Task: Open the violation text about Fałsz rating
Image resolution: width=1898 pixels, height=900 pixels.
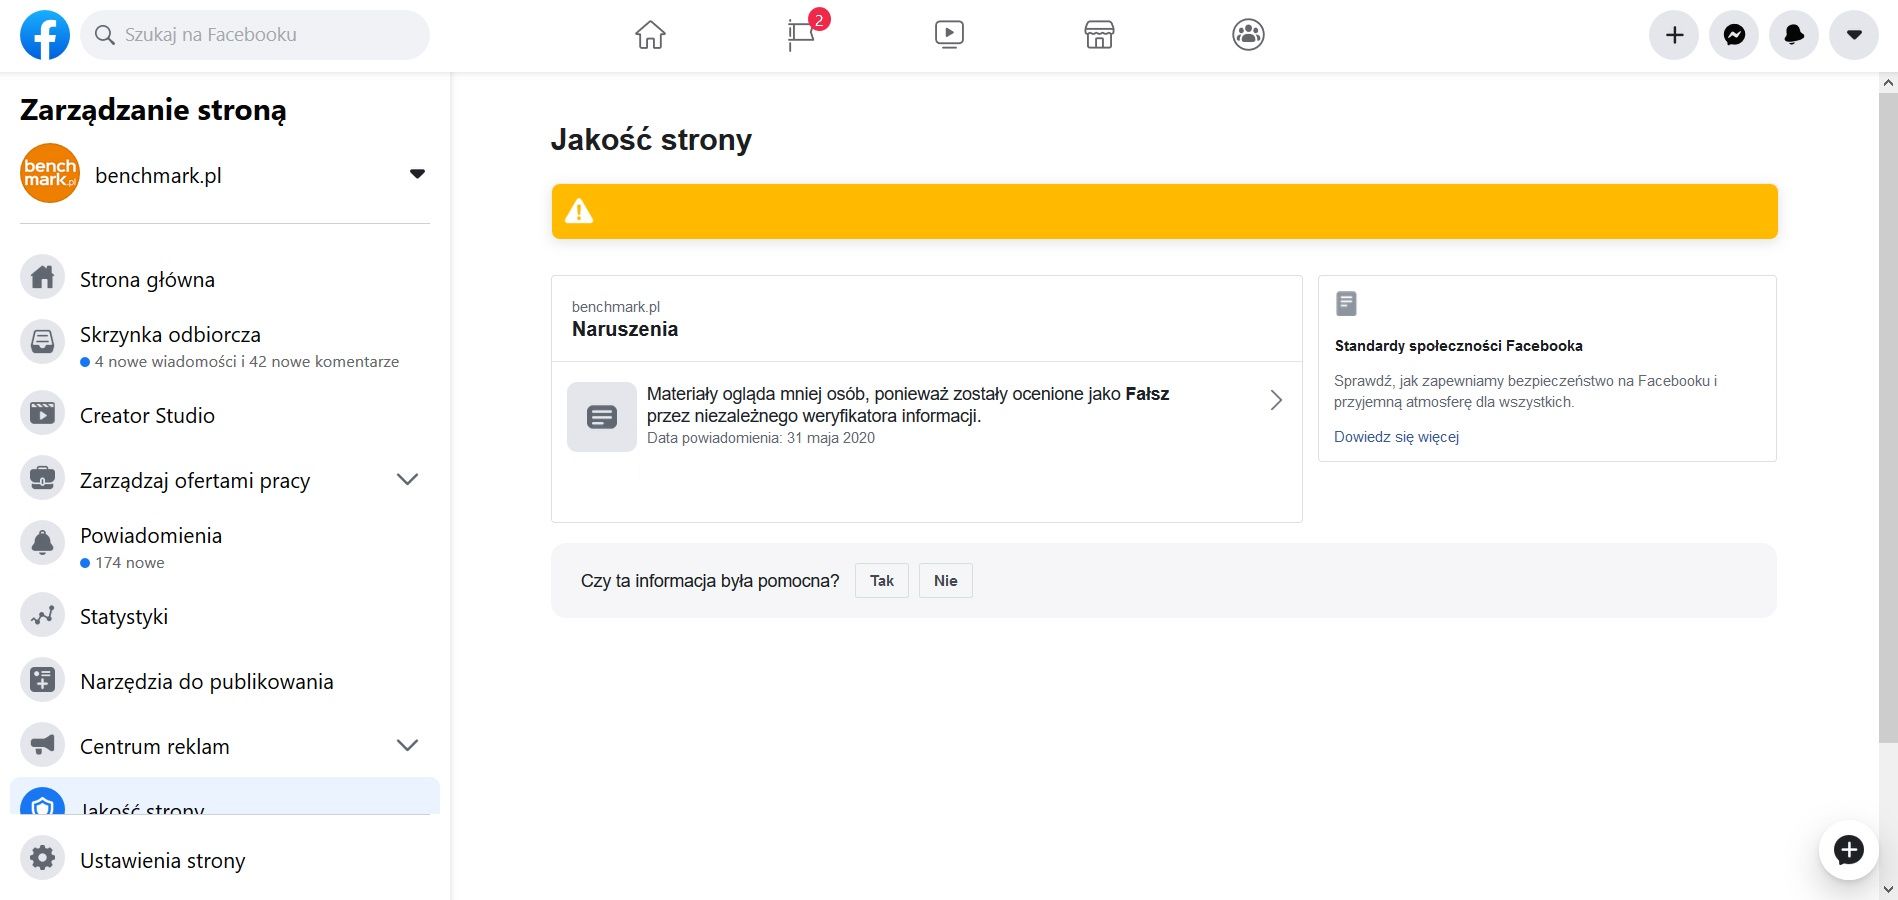Action: pos(908,404)
